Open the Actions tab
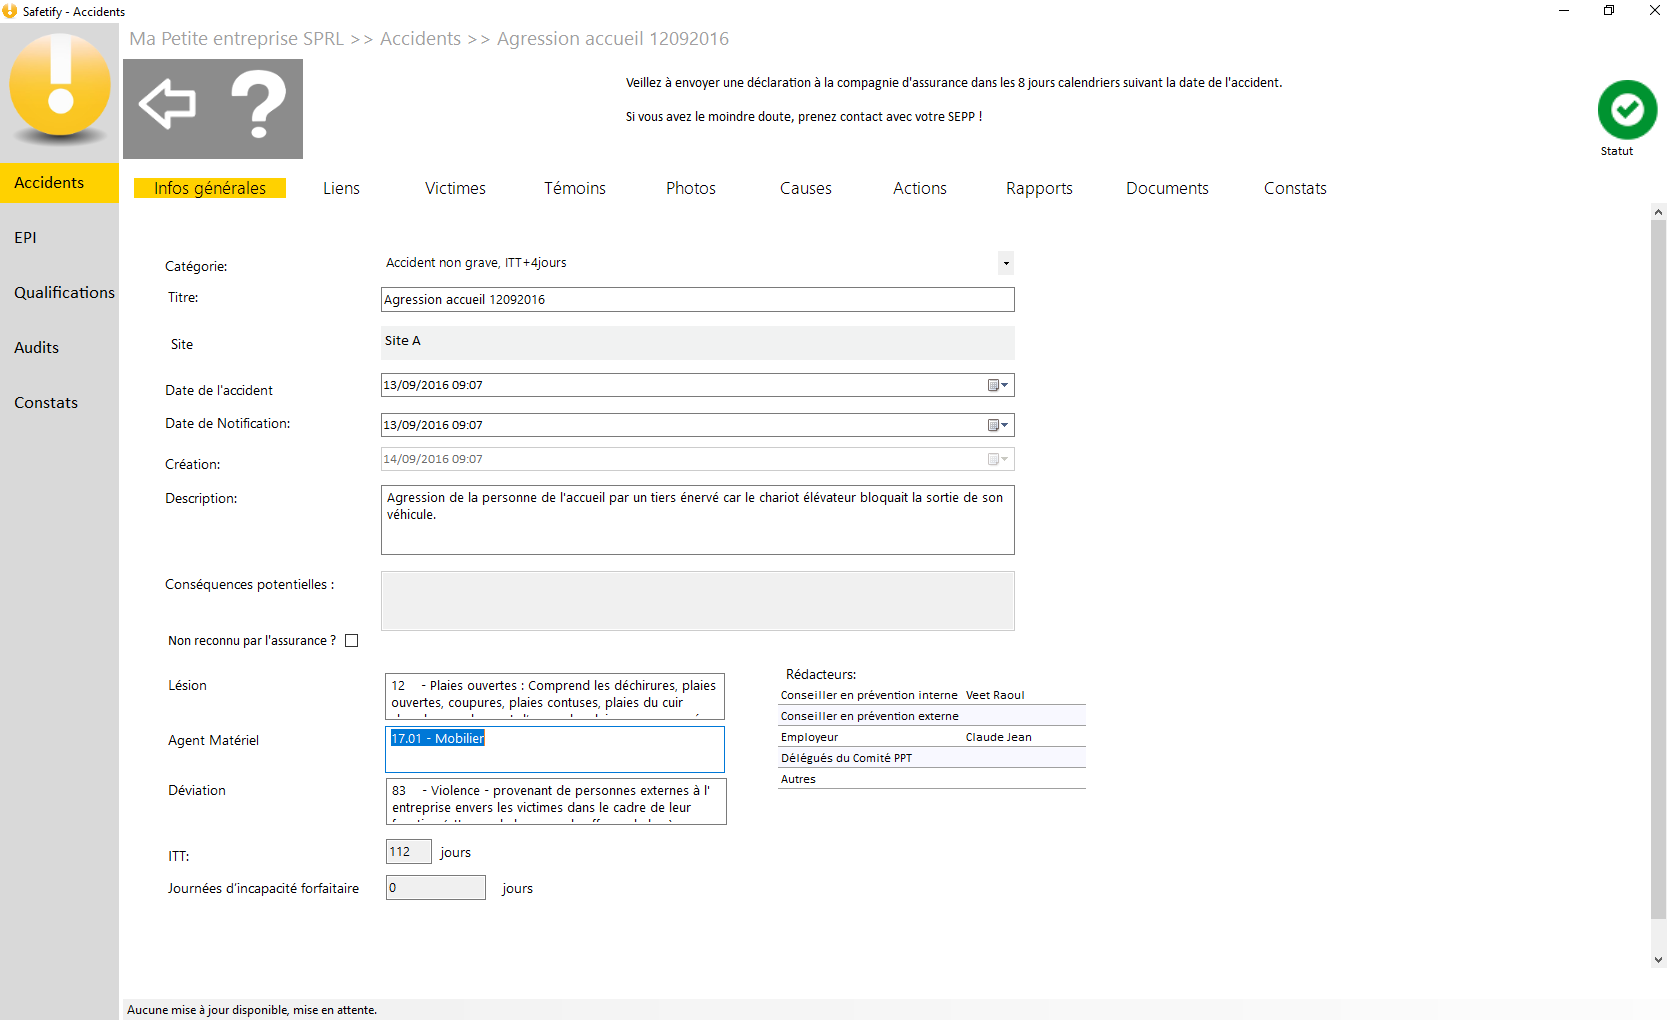 pos(920,188)
